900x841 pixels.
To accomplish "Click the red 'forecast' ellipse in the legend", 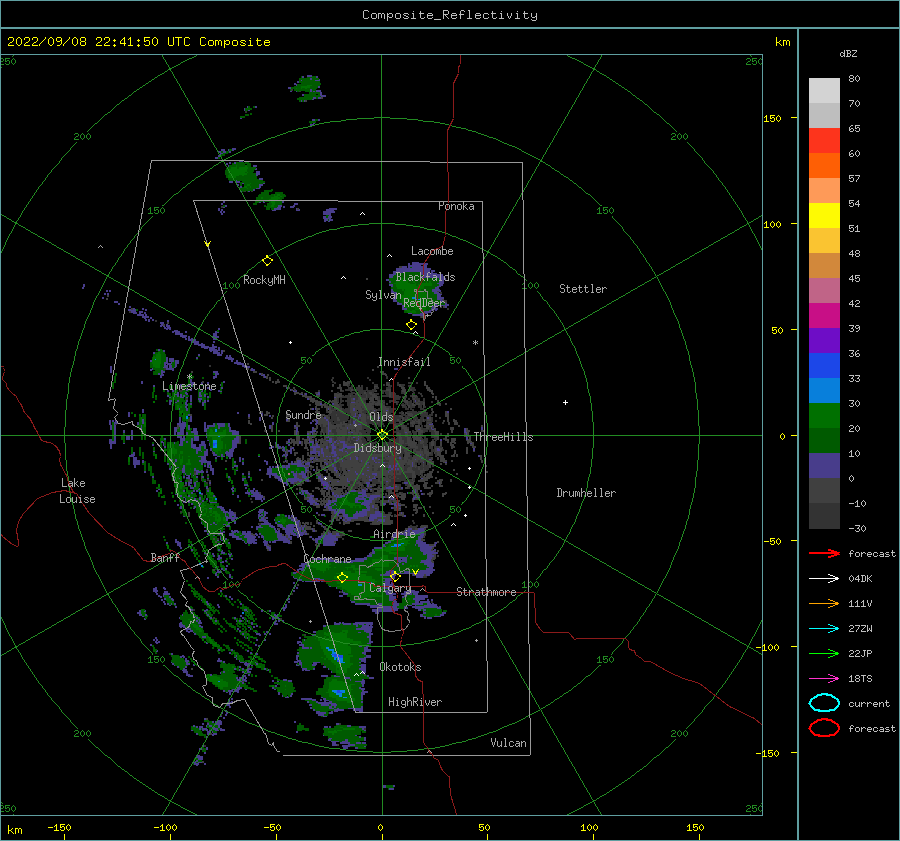I will point(824,728).
